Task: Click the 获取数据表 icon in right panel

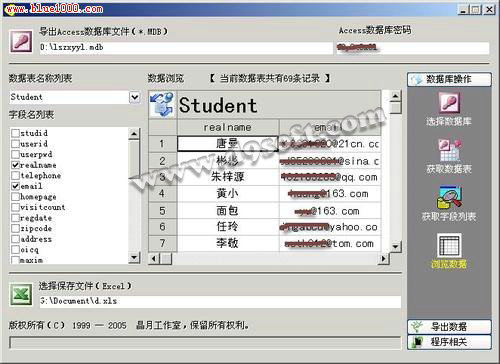Action: point(449,150)
